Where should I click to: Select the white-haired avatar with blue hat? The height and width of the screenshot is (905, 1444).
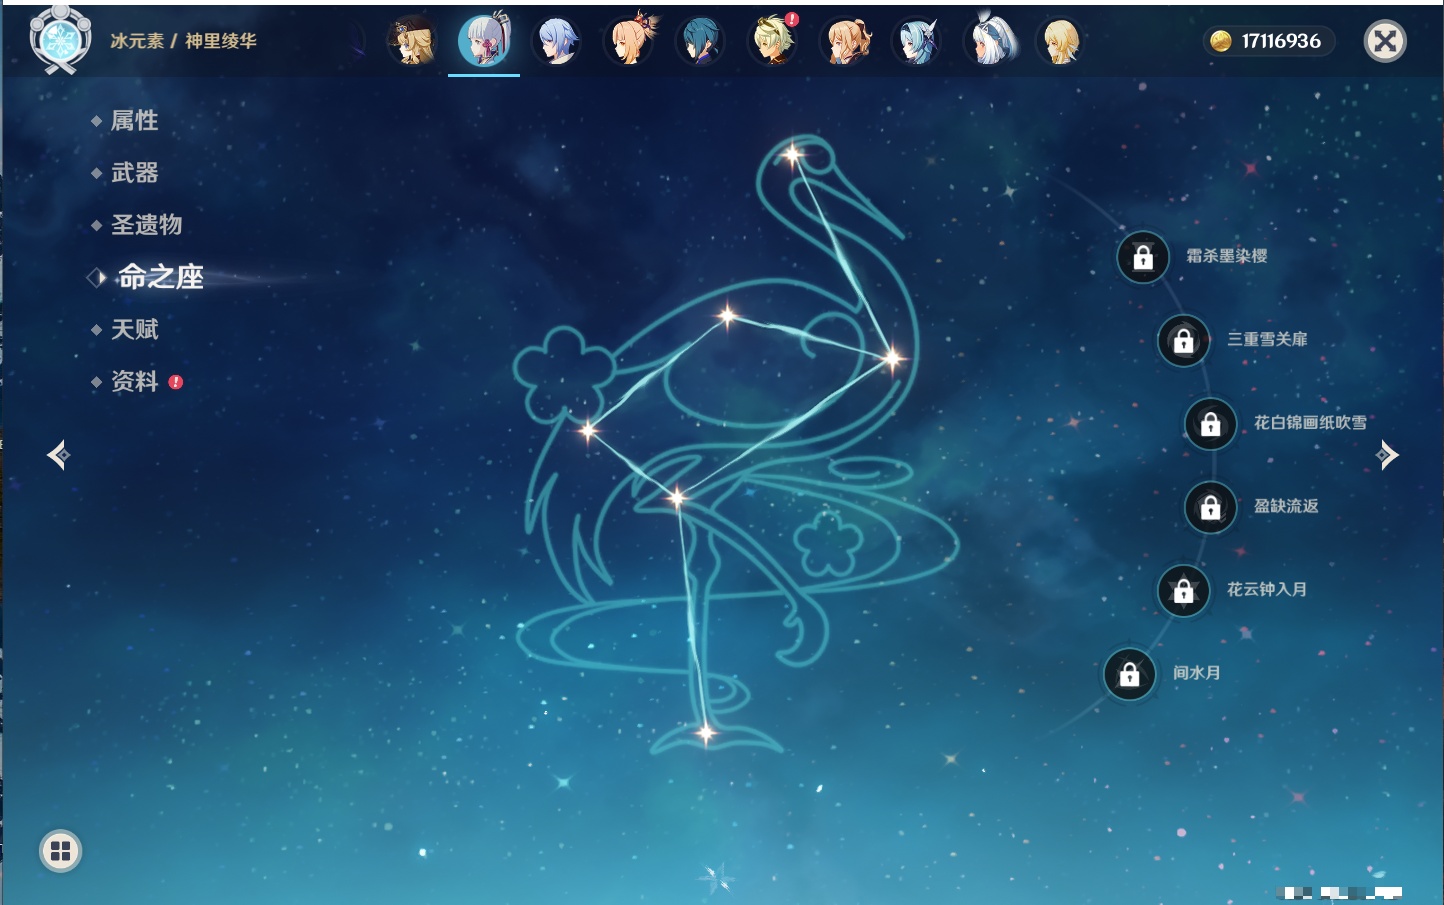[x=990, y=41]
